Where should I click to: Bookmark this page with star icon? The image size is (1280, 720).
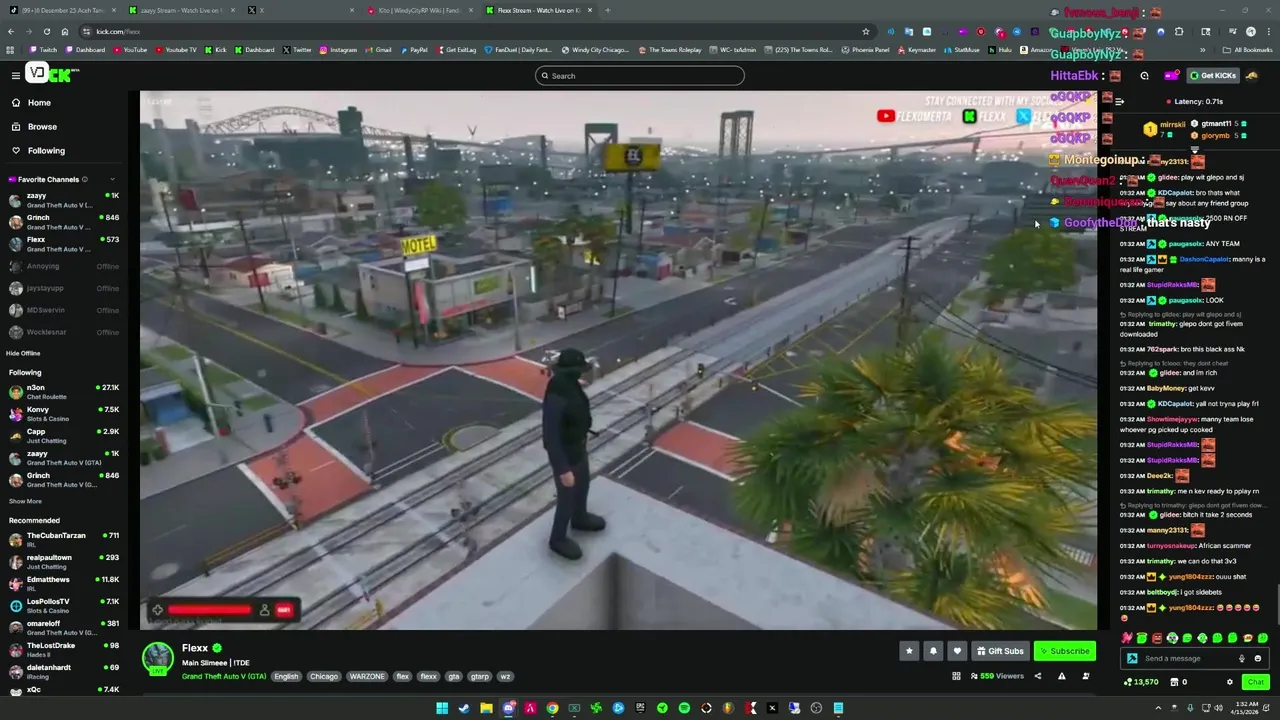tap(866, 31)
